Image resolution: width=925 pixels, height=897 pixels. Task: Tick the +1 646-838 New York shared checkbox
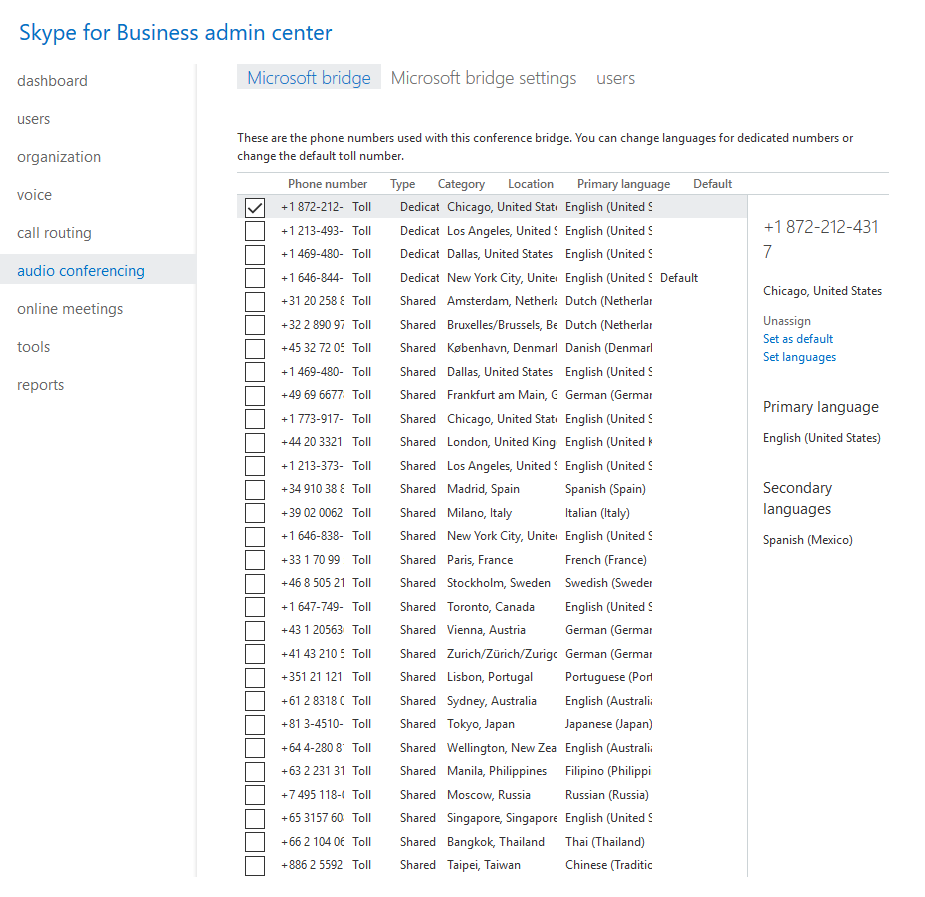point(255,537)
